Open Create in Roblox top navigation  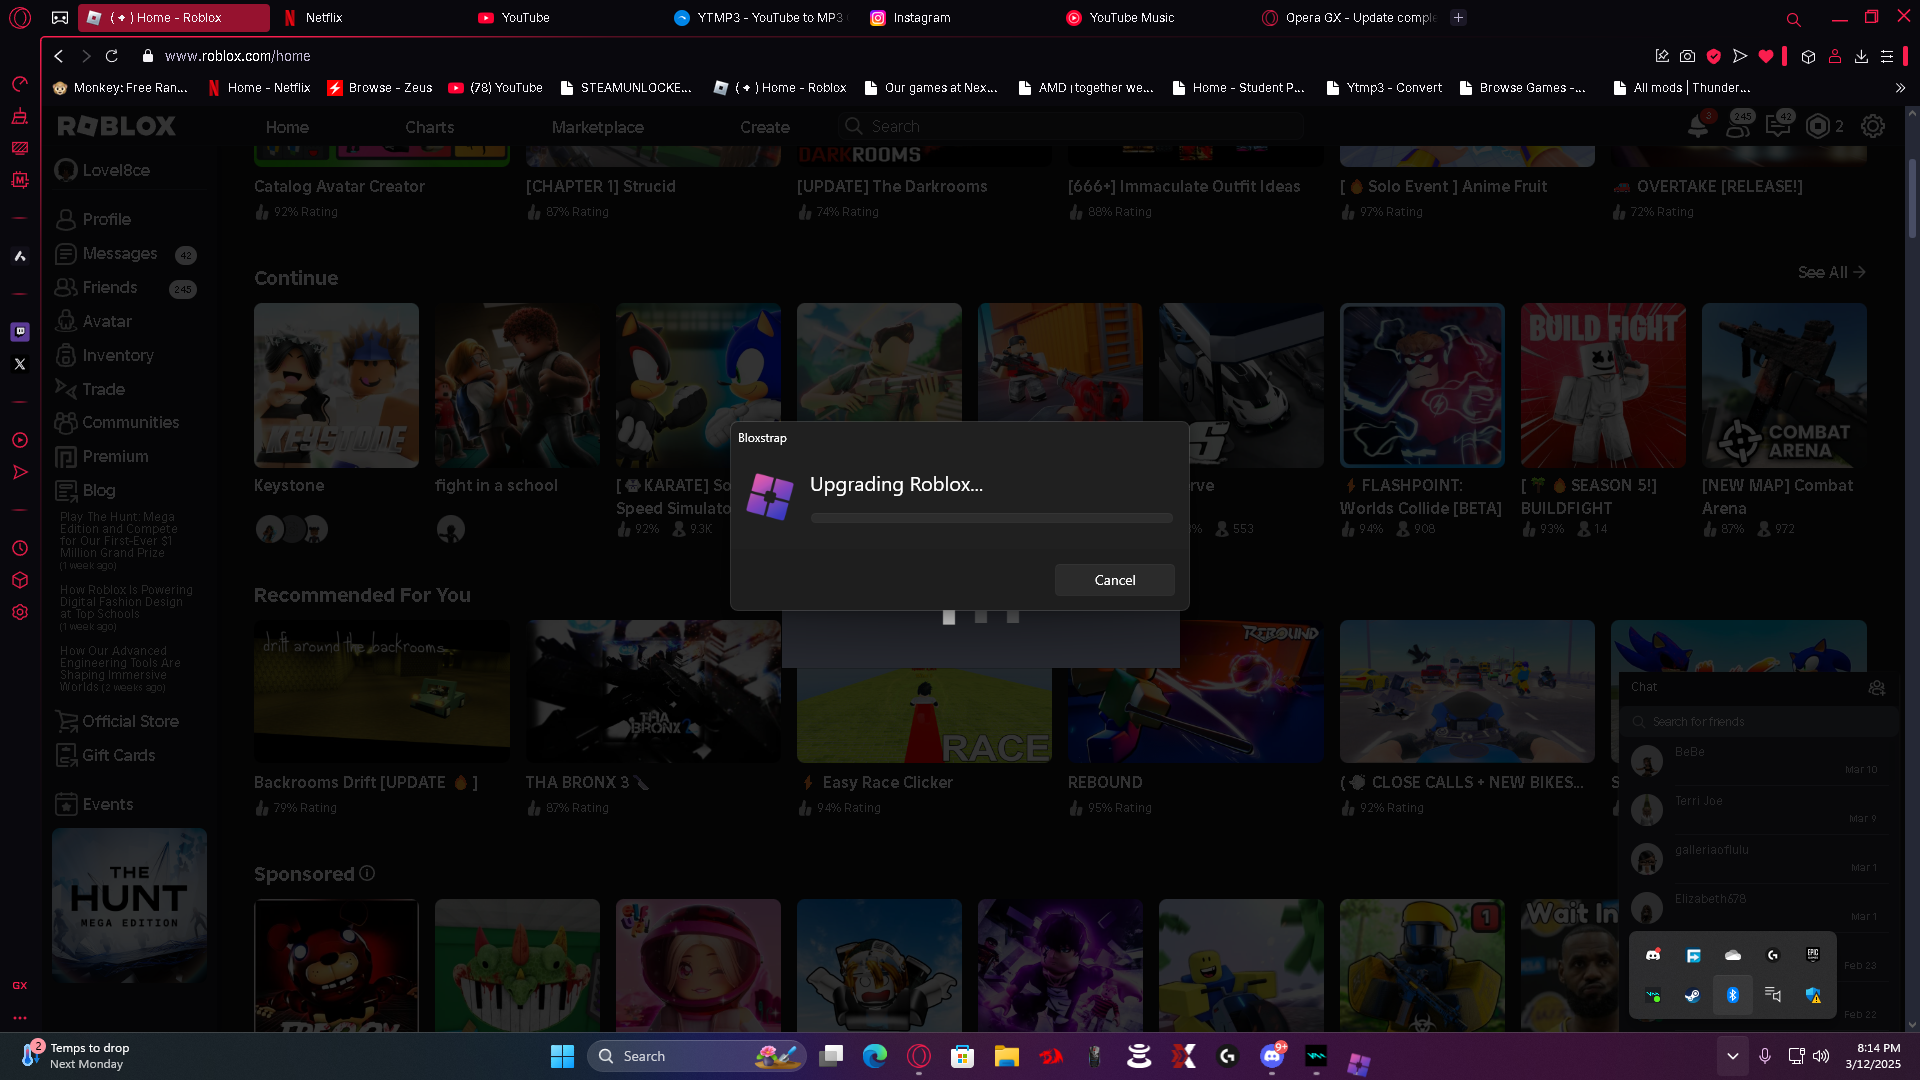(764, 127)
